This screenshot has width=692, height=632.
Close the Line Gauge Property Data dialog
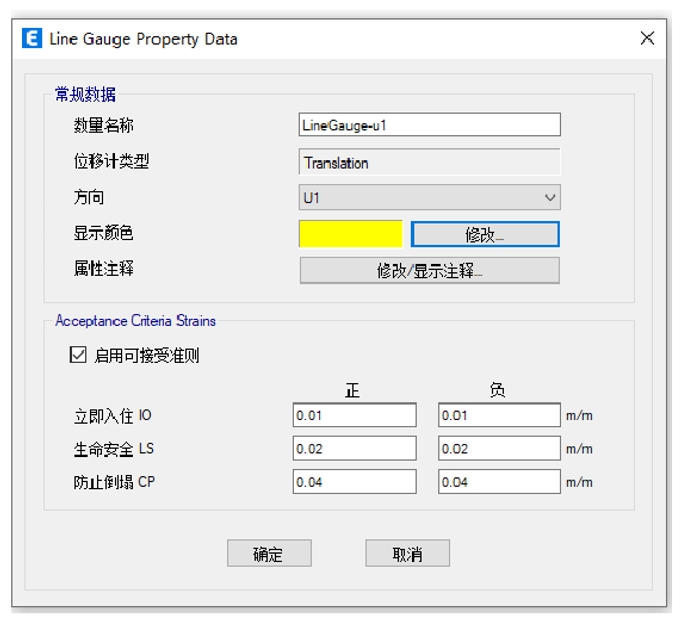(647, 39)
